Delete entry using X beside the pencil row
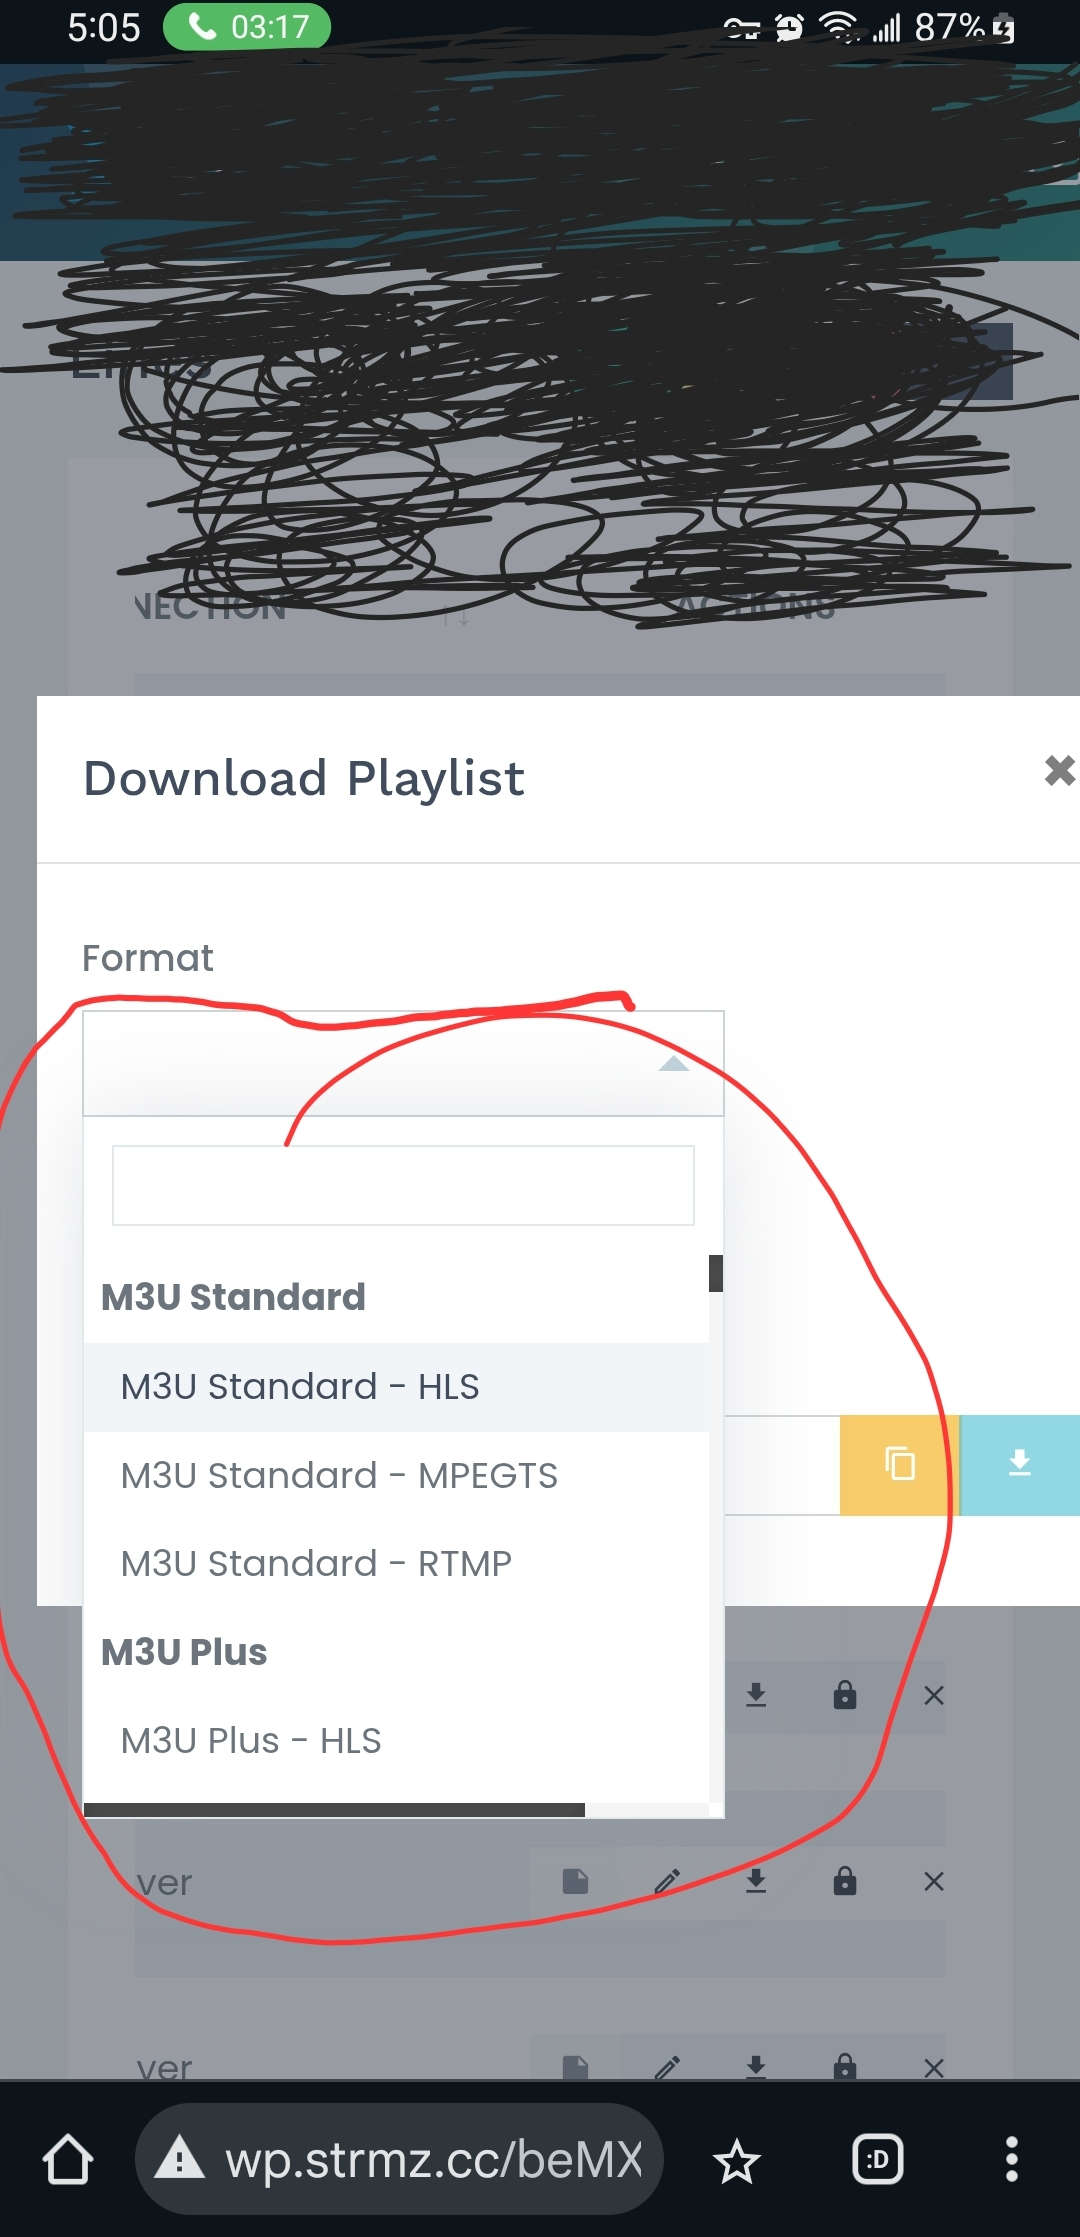Viewport: 1080px width, 2237px height. [934, 1882]
